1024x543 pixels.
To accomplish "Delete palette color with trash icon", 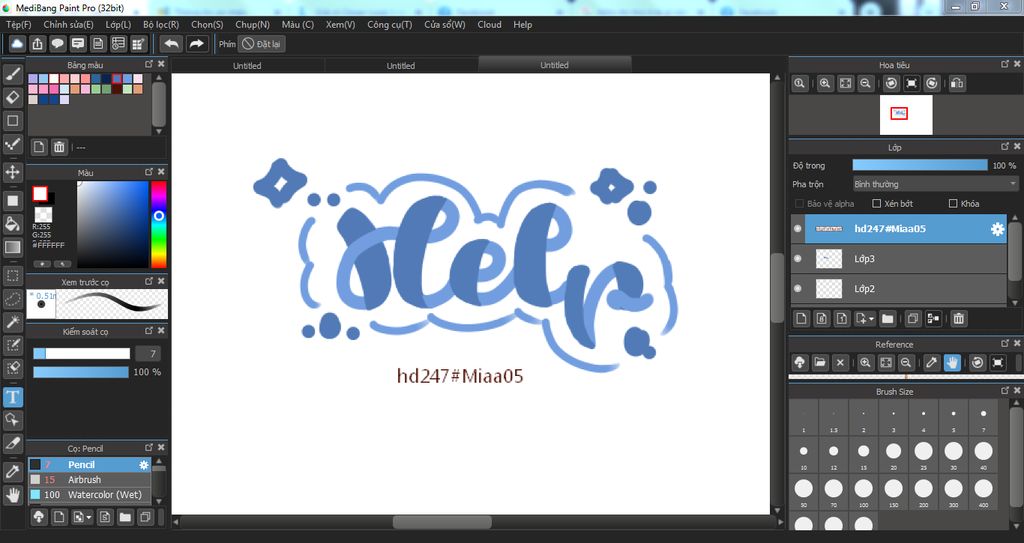I will pyautogui.click(x=59, y=147).
